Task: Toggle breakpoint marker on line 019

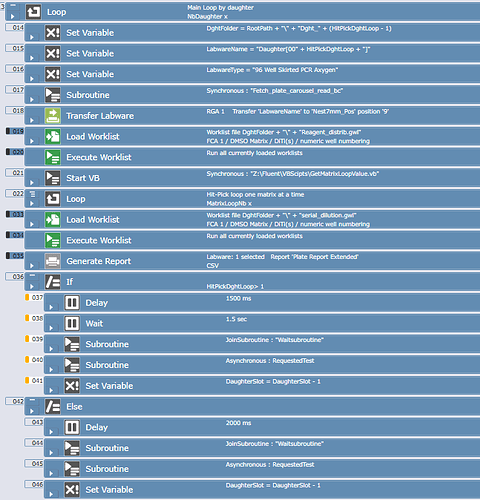Action: pyautogui.click(x=8, y=131)
